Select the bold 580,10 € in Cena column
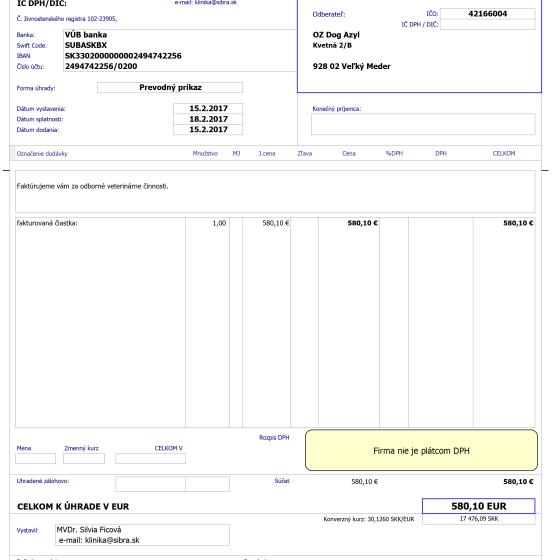Viewport: 560px width, 560px height. click(362, 223)
